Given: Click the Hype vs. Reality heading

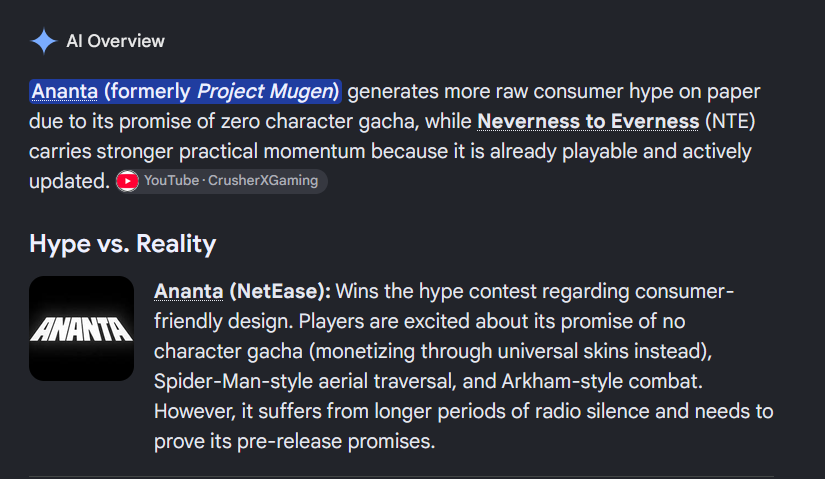Looking at the screenshot, I should (x=123, y=244).
